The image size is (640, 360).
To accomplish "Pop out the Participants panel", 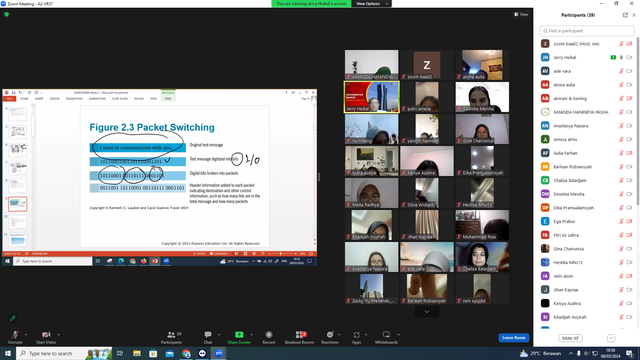I will pos(625,15).
